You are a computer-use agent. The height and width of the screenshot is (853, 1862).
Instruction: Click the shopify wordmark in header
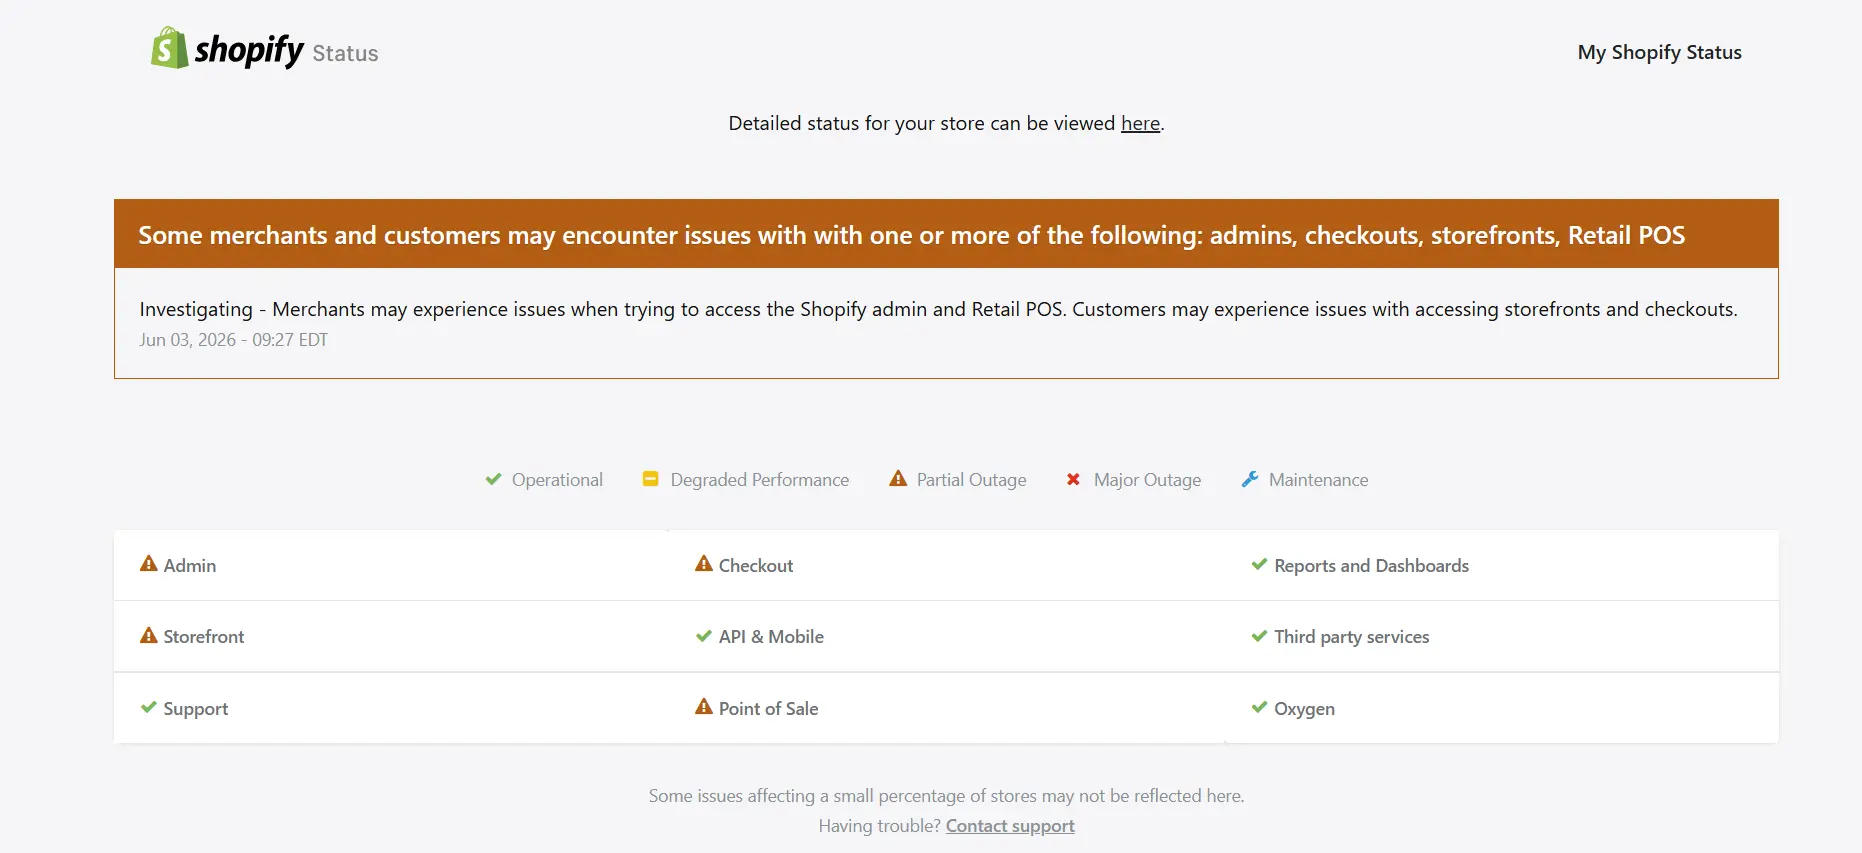pos(249,50)
